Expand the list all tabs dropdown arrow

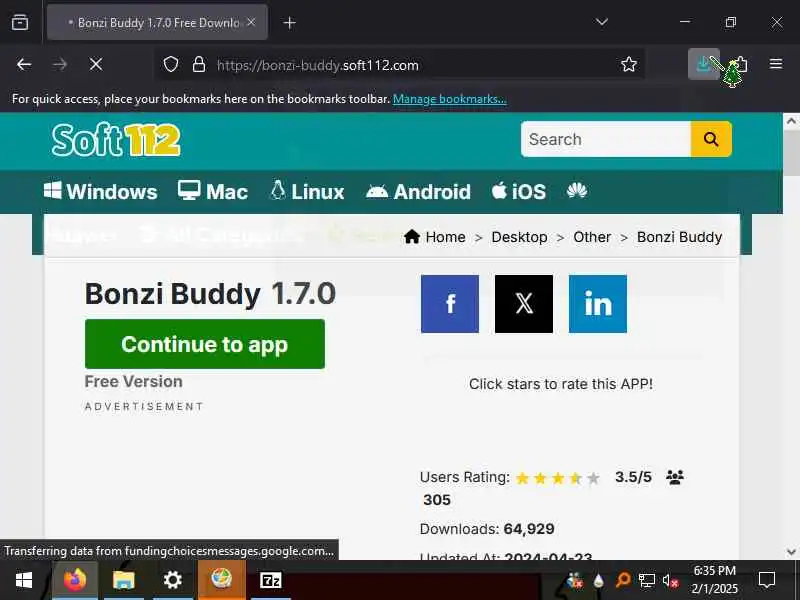(x=602, y=22)
